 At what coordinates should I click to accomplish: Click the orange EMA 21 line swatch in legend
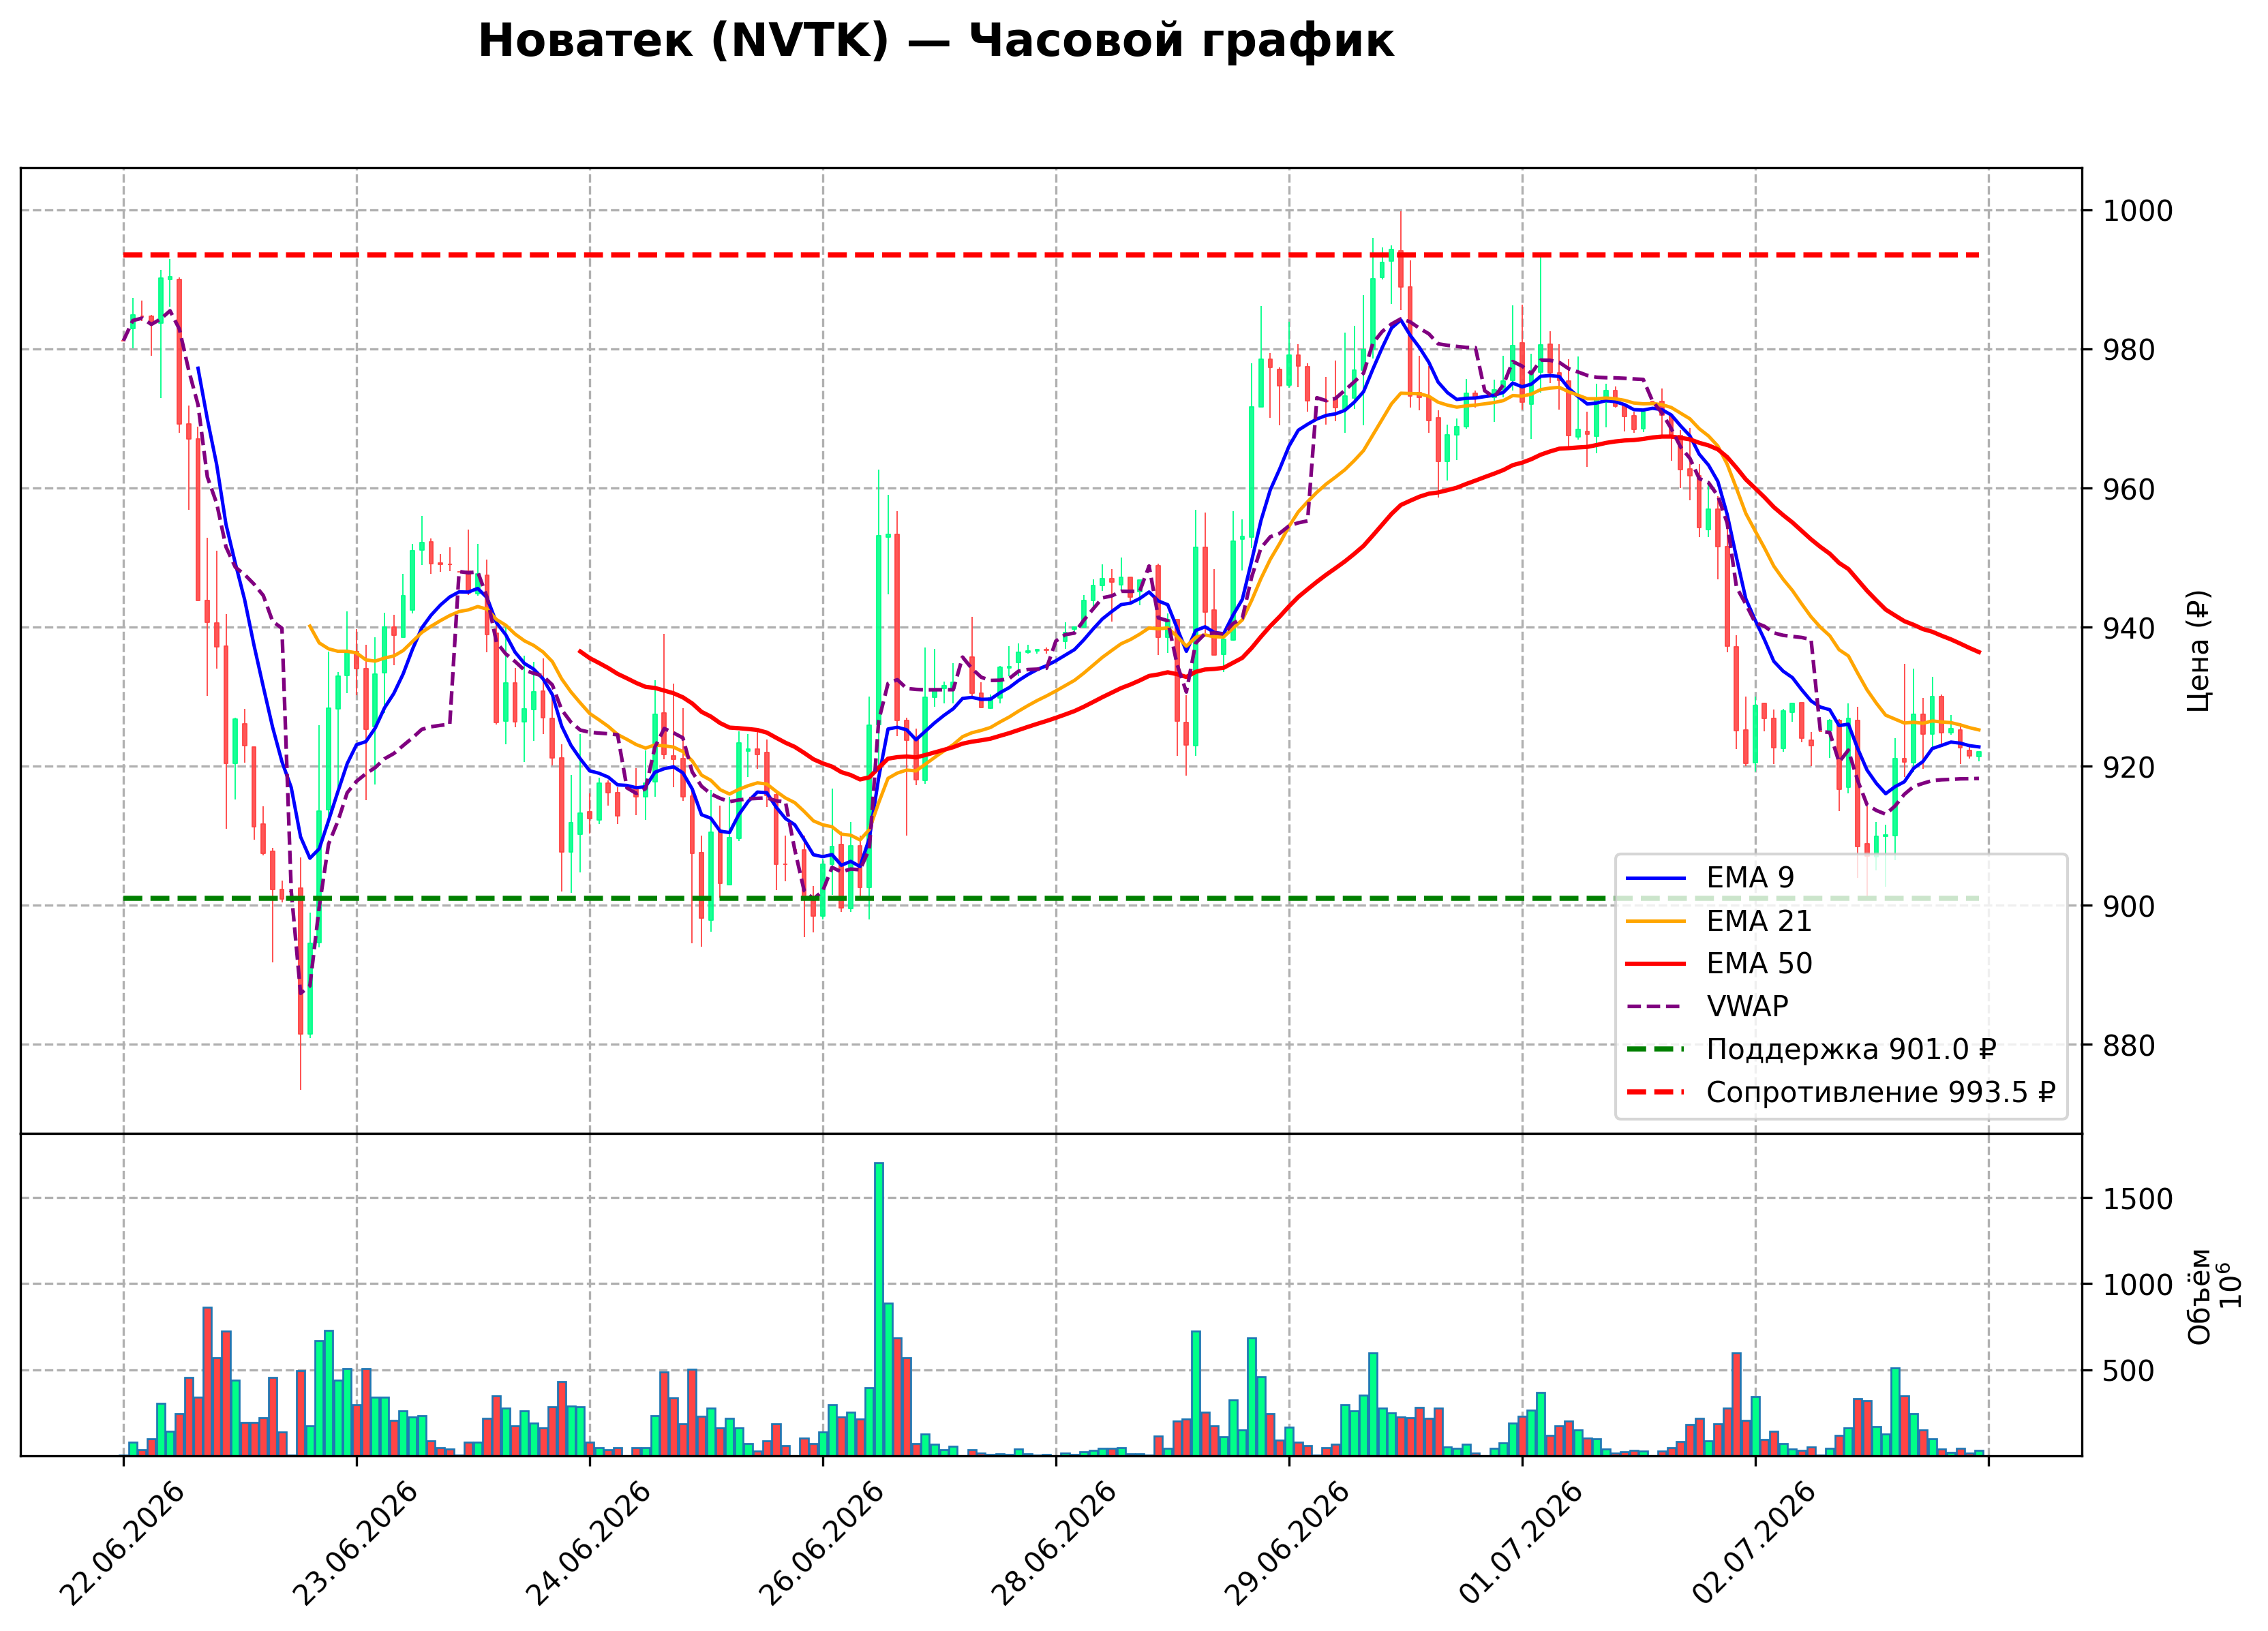pyautogui.click(x=1656, y=922)
